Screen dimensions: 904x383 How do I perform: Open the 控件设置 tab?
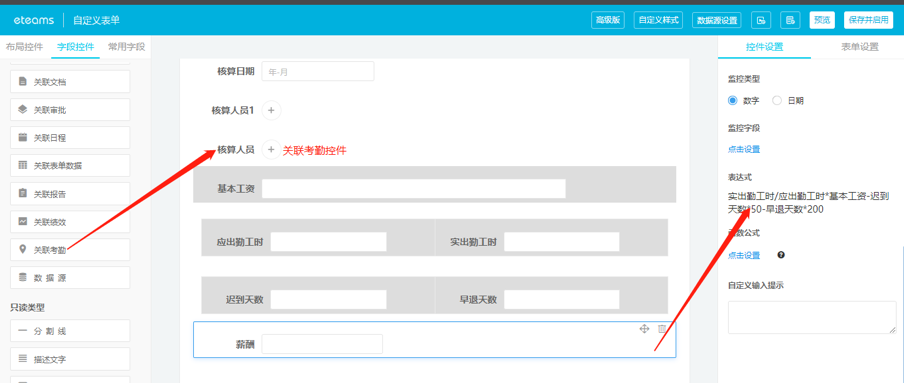(x=764, y=47)
